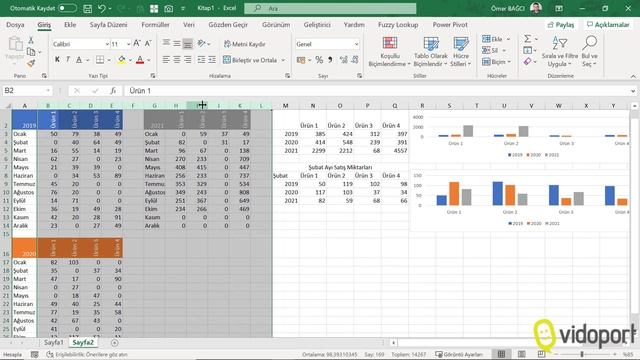
Task: Apply the red font color
Action: [x=140, y=60]
